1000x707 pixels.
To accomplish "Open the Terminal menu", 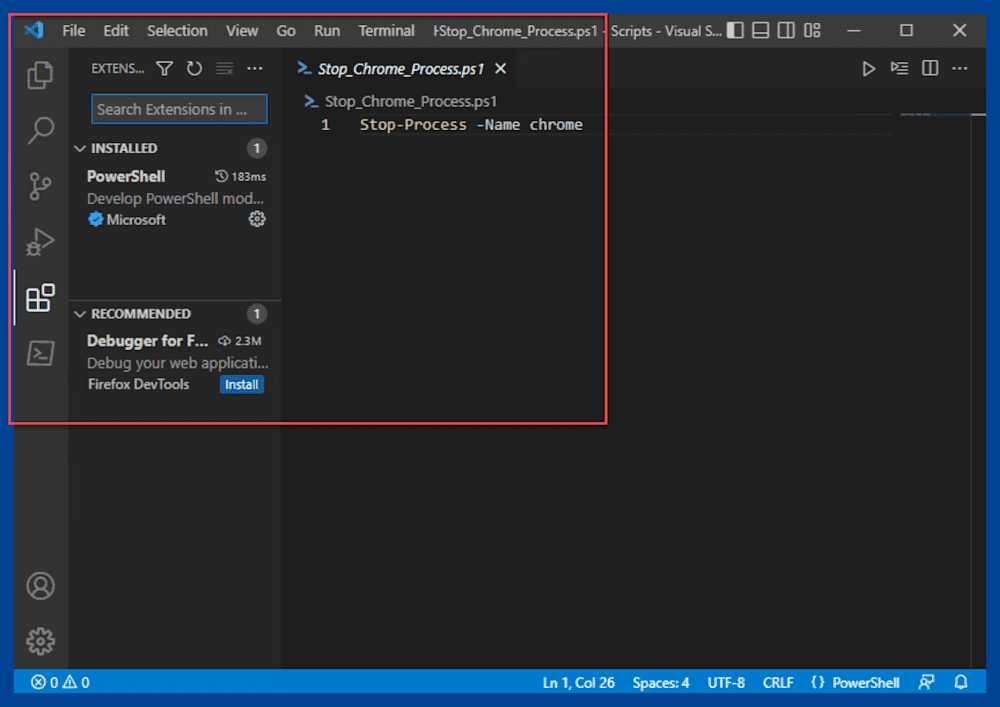I will [x=386, y=31].
